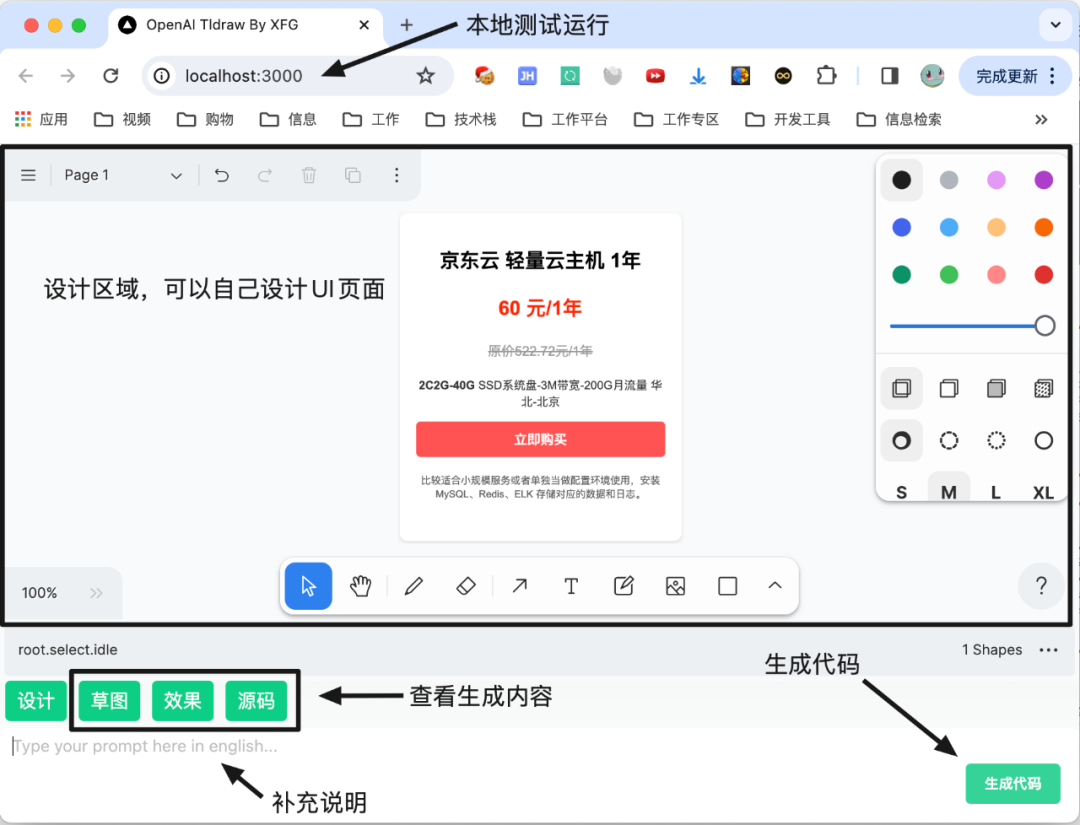Image resolution: width=1080 pixels, height=825 pixels.
Task: Select the Hand pan tool
Action: pyautogui.click(x=360, y=586)
